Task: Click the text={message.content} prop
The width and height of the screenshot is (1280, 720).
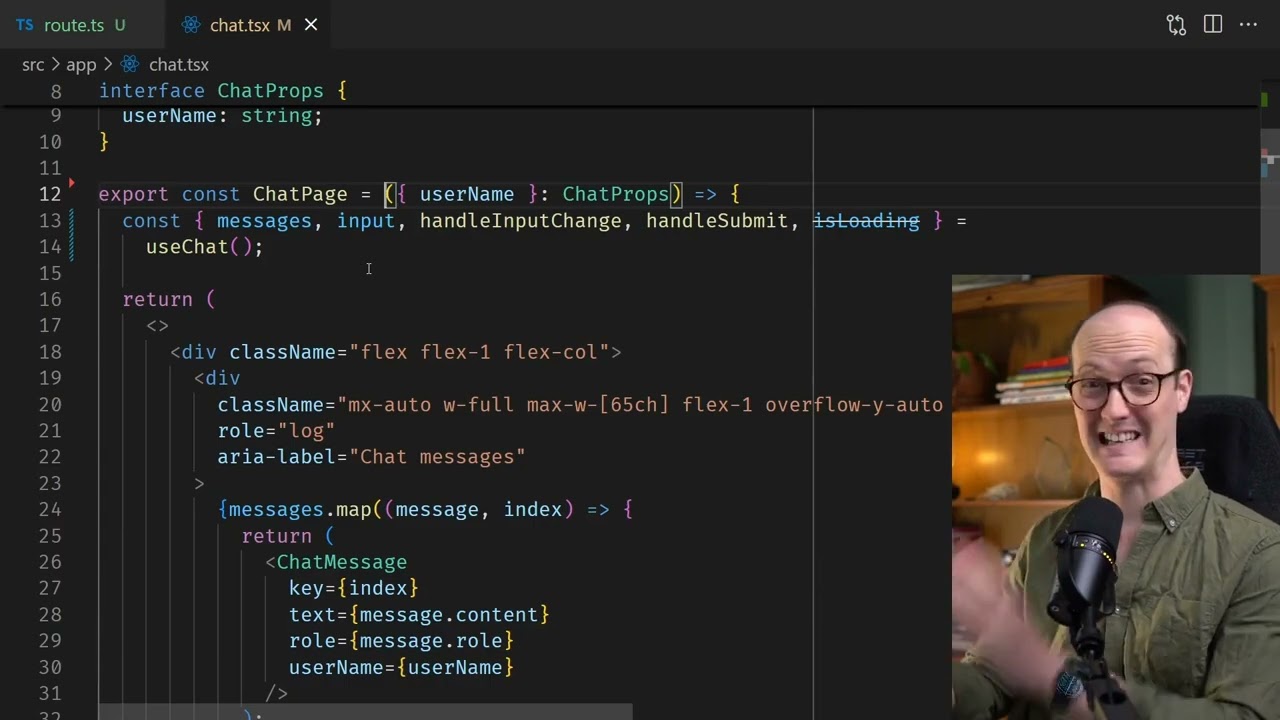Action: point(419,615)
